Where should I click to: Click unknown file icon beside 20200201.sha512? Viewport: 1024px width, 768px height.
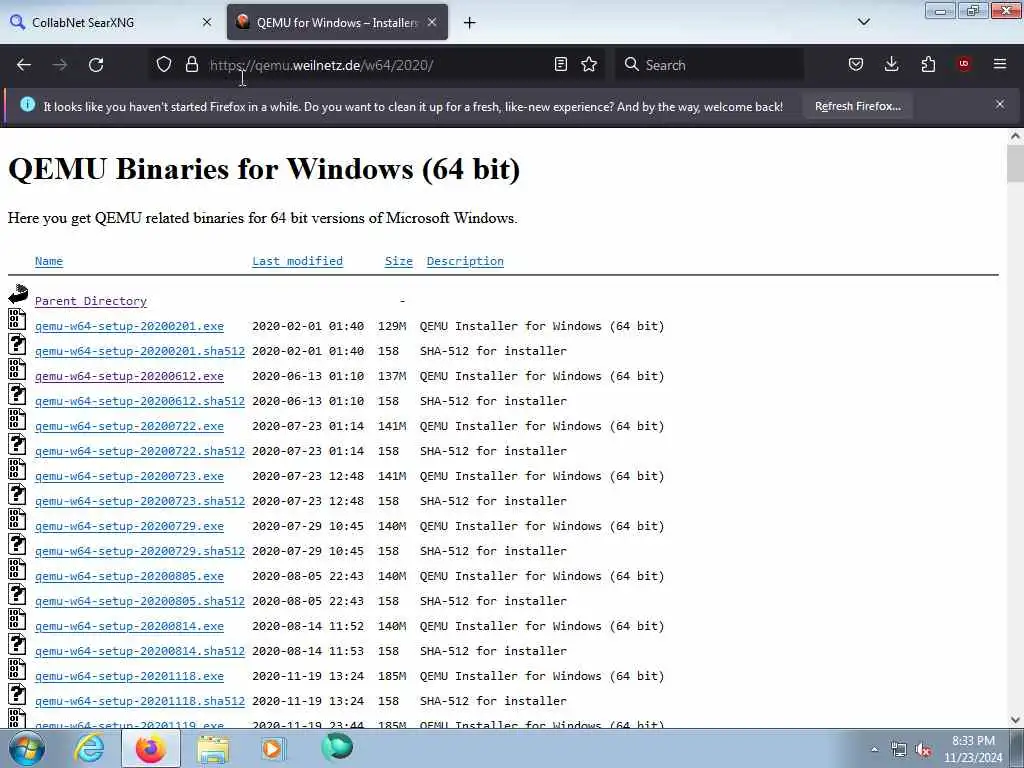click(x=17, y=344)
